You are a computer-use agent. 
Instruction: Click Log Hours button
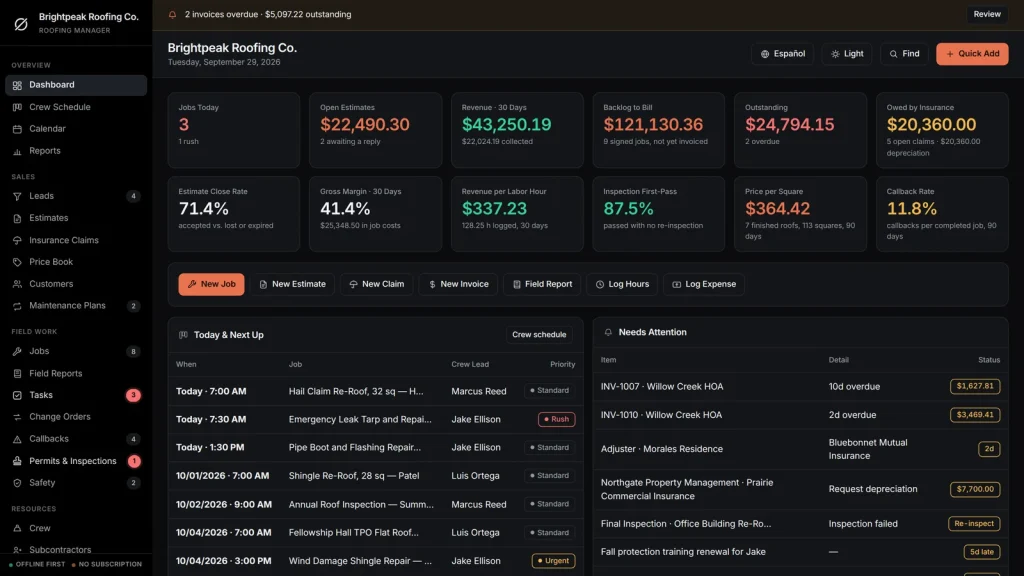click(x=622, y=284)
